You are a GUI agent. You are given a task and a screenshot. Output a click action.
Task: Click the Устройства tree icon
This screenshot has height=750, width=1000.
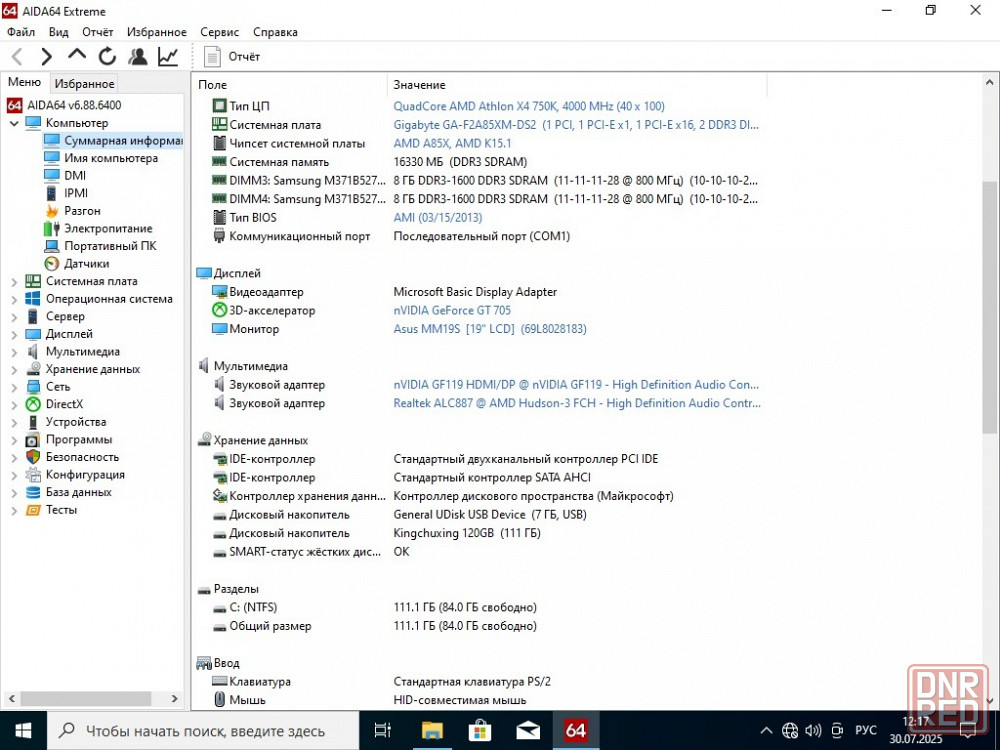[33, 422]
